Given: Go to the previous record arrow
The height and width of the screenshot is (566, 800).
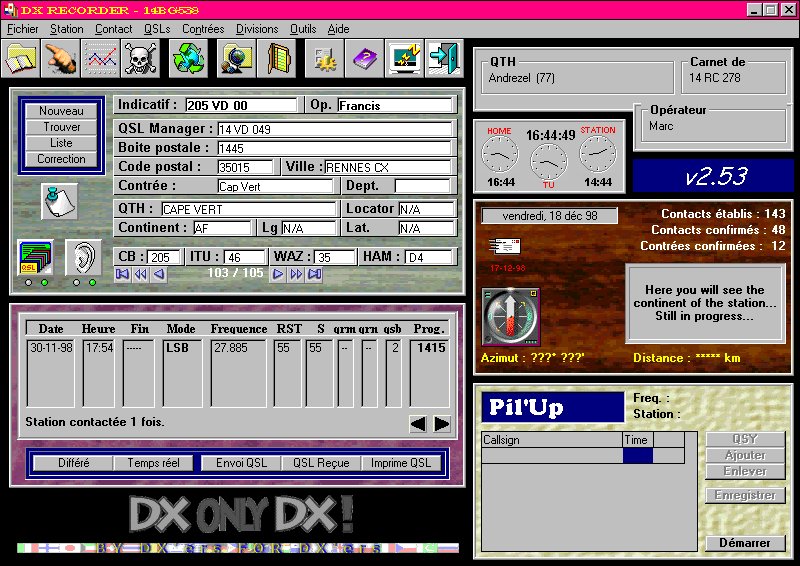Looking at the screenshot, I should (159, 274).
